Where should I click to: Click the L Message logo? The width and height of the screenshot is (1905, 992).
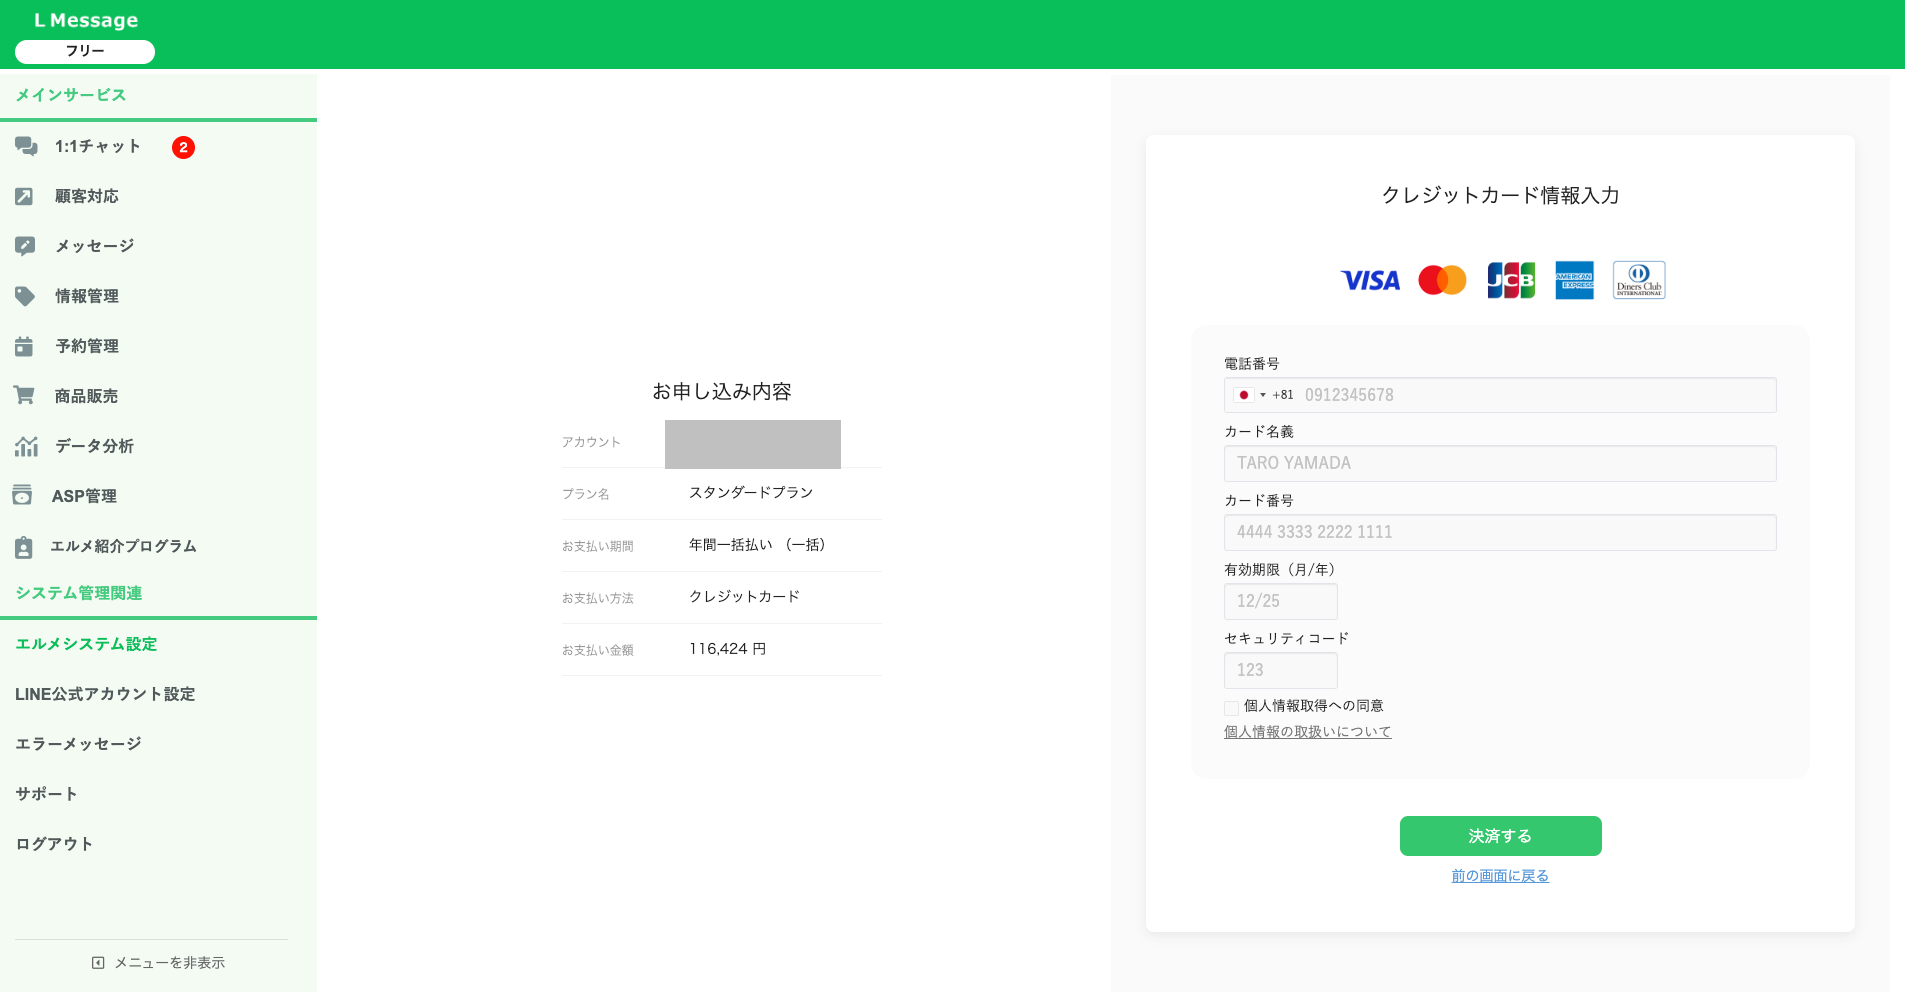[86, 20]
